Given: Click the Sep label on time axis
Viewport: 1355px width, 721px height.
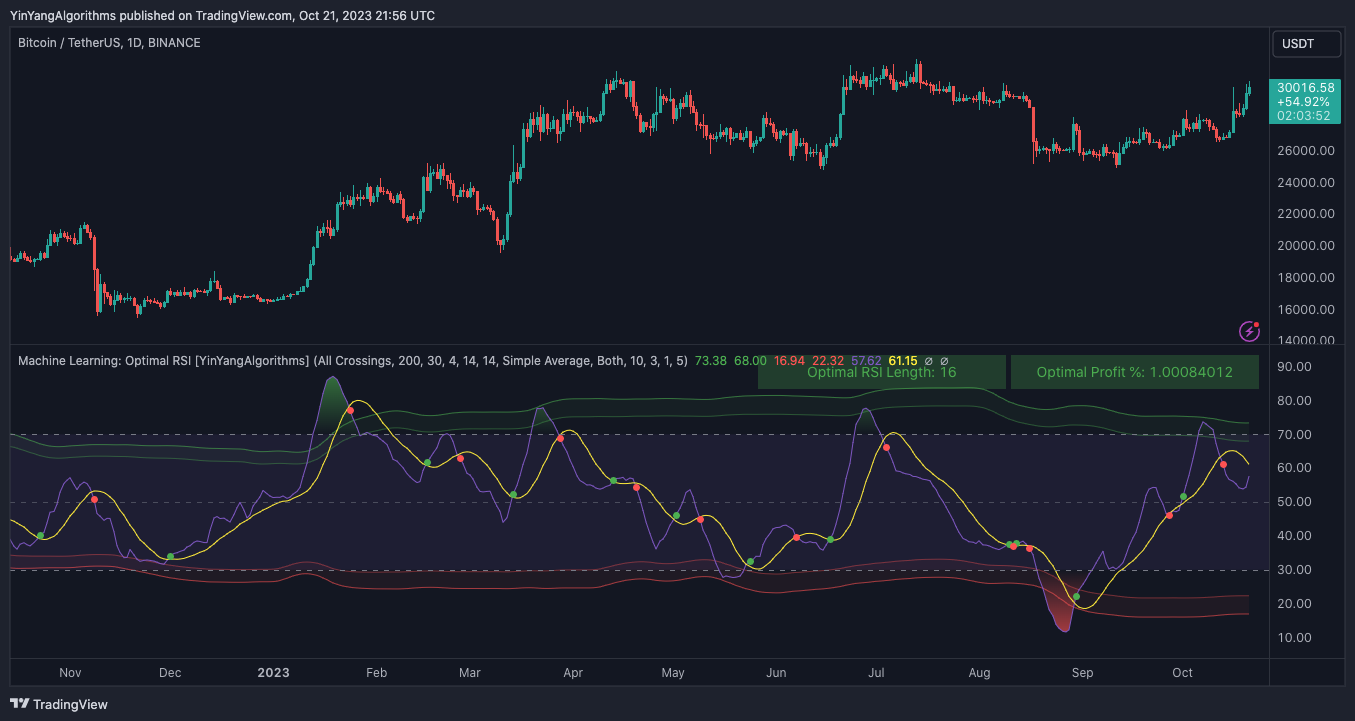Looking at the screenshot, I should tap(1082, 673).
